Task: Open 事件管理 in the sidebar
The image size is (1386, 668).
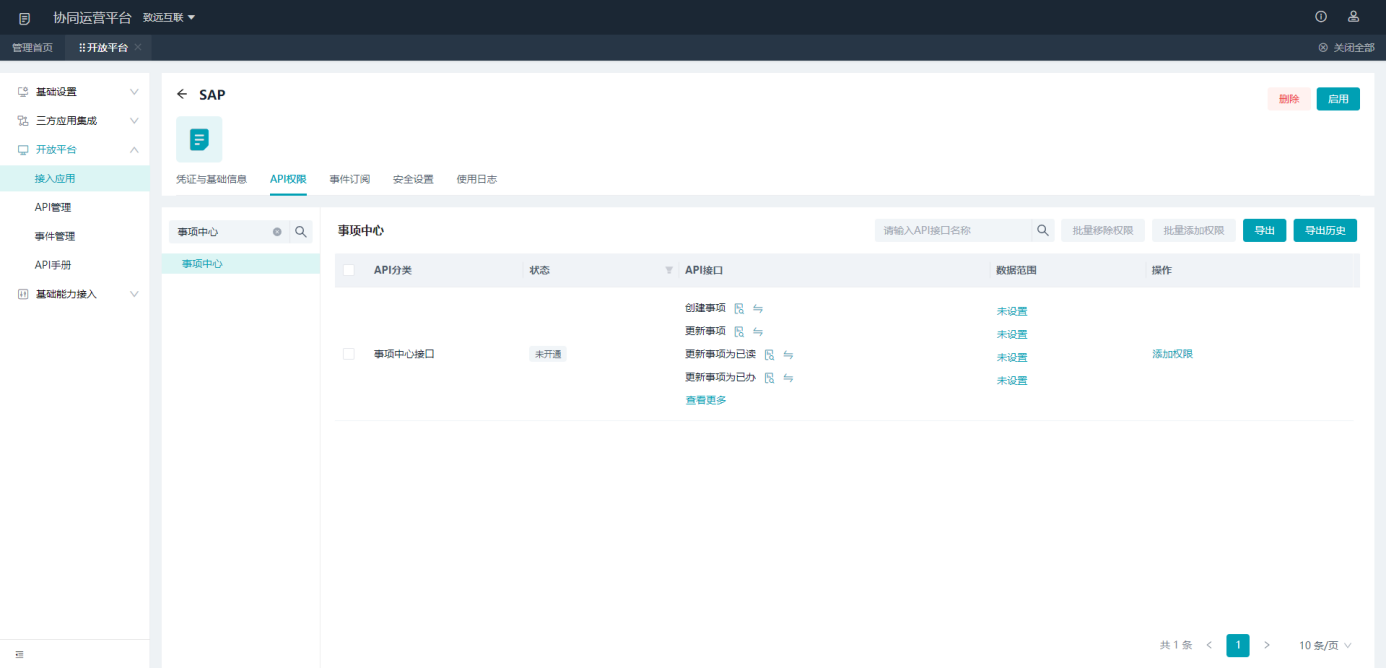Action: [75, 237]
